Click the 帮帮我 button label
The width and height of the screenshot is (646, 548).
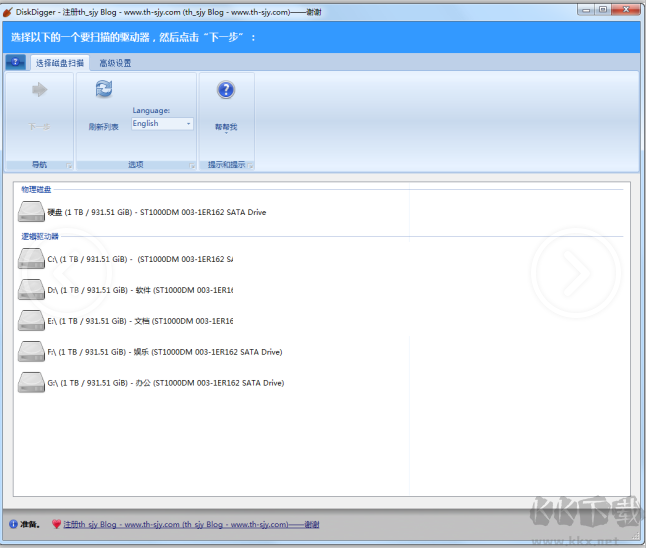pyautogui.click(x=226, y=126)
